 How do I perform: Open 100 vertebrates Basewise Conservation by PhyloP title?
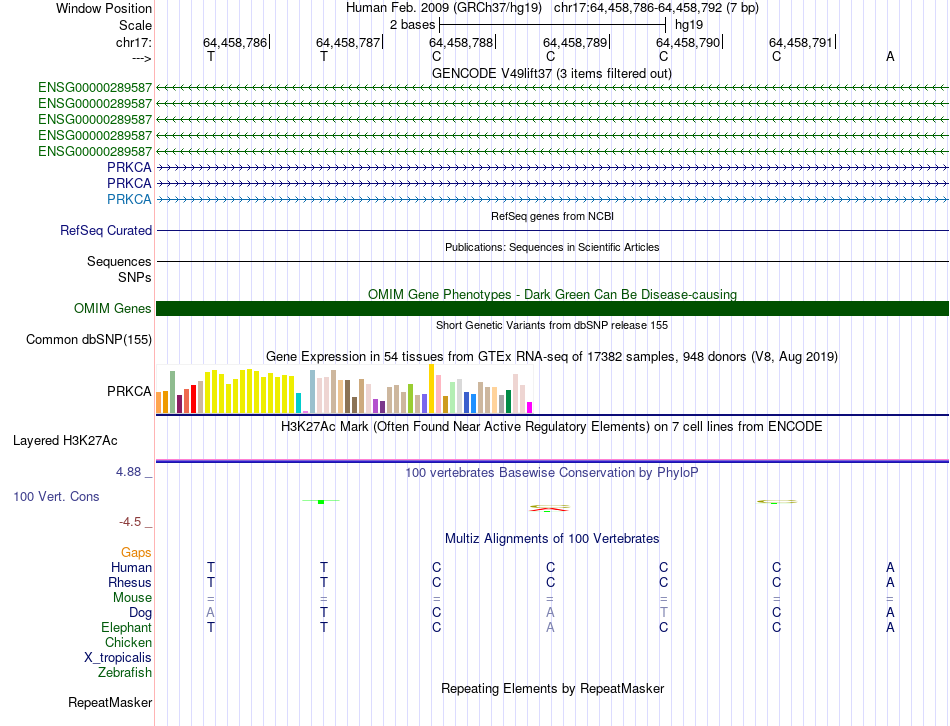(x=552, y=472)
